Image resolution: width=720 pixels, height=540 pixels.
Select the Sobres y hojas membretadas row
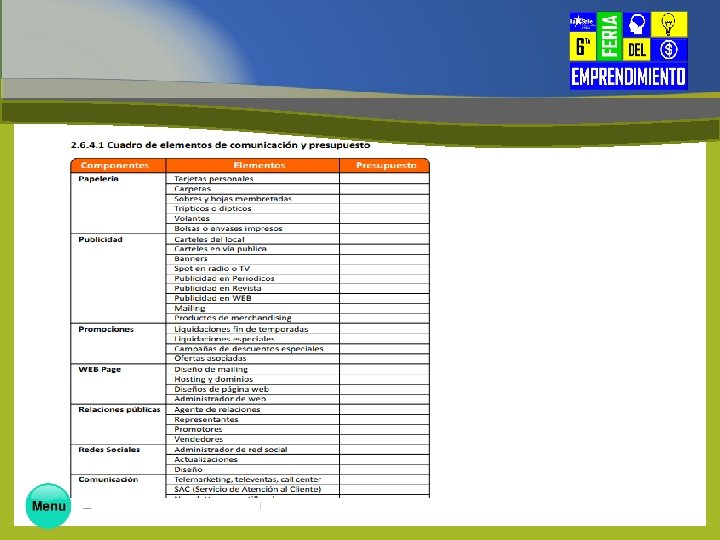coord(253,199)
